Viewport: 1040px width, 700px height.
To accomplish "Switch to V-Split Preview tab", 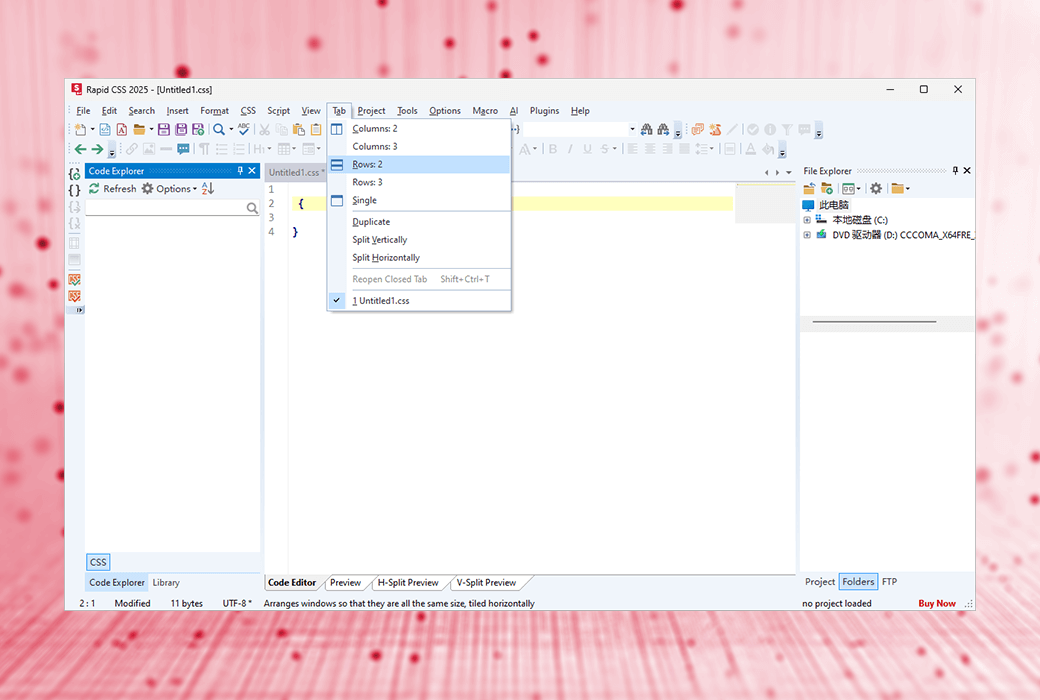I will coord(486,583).
